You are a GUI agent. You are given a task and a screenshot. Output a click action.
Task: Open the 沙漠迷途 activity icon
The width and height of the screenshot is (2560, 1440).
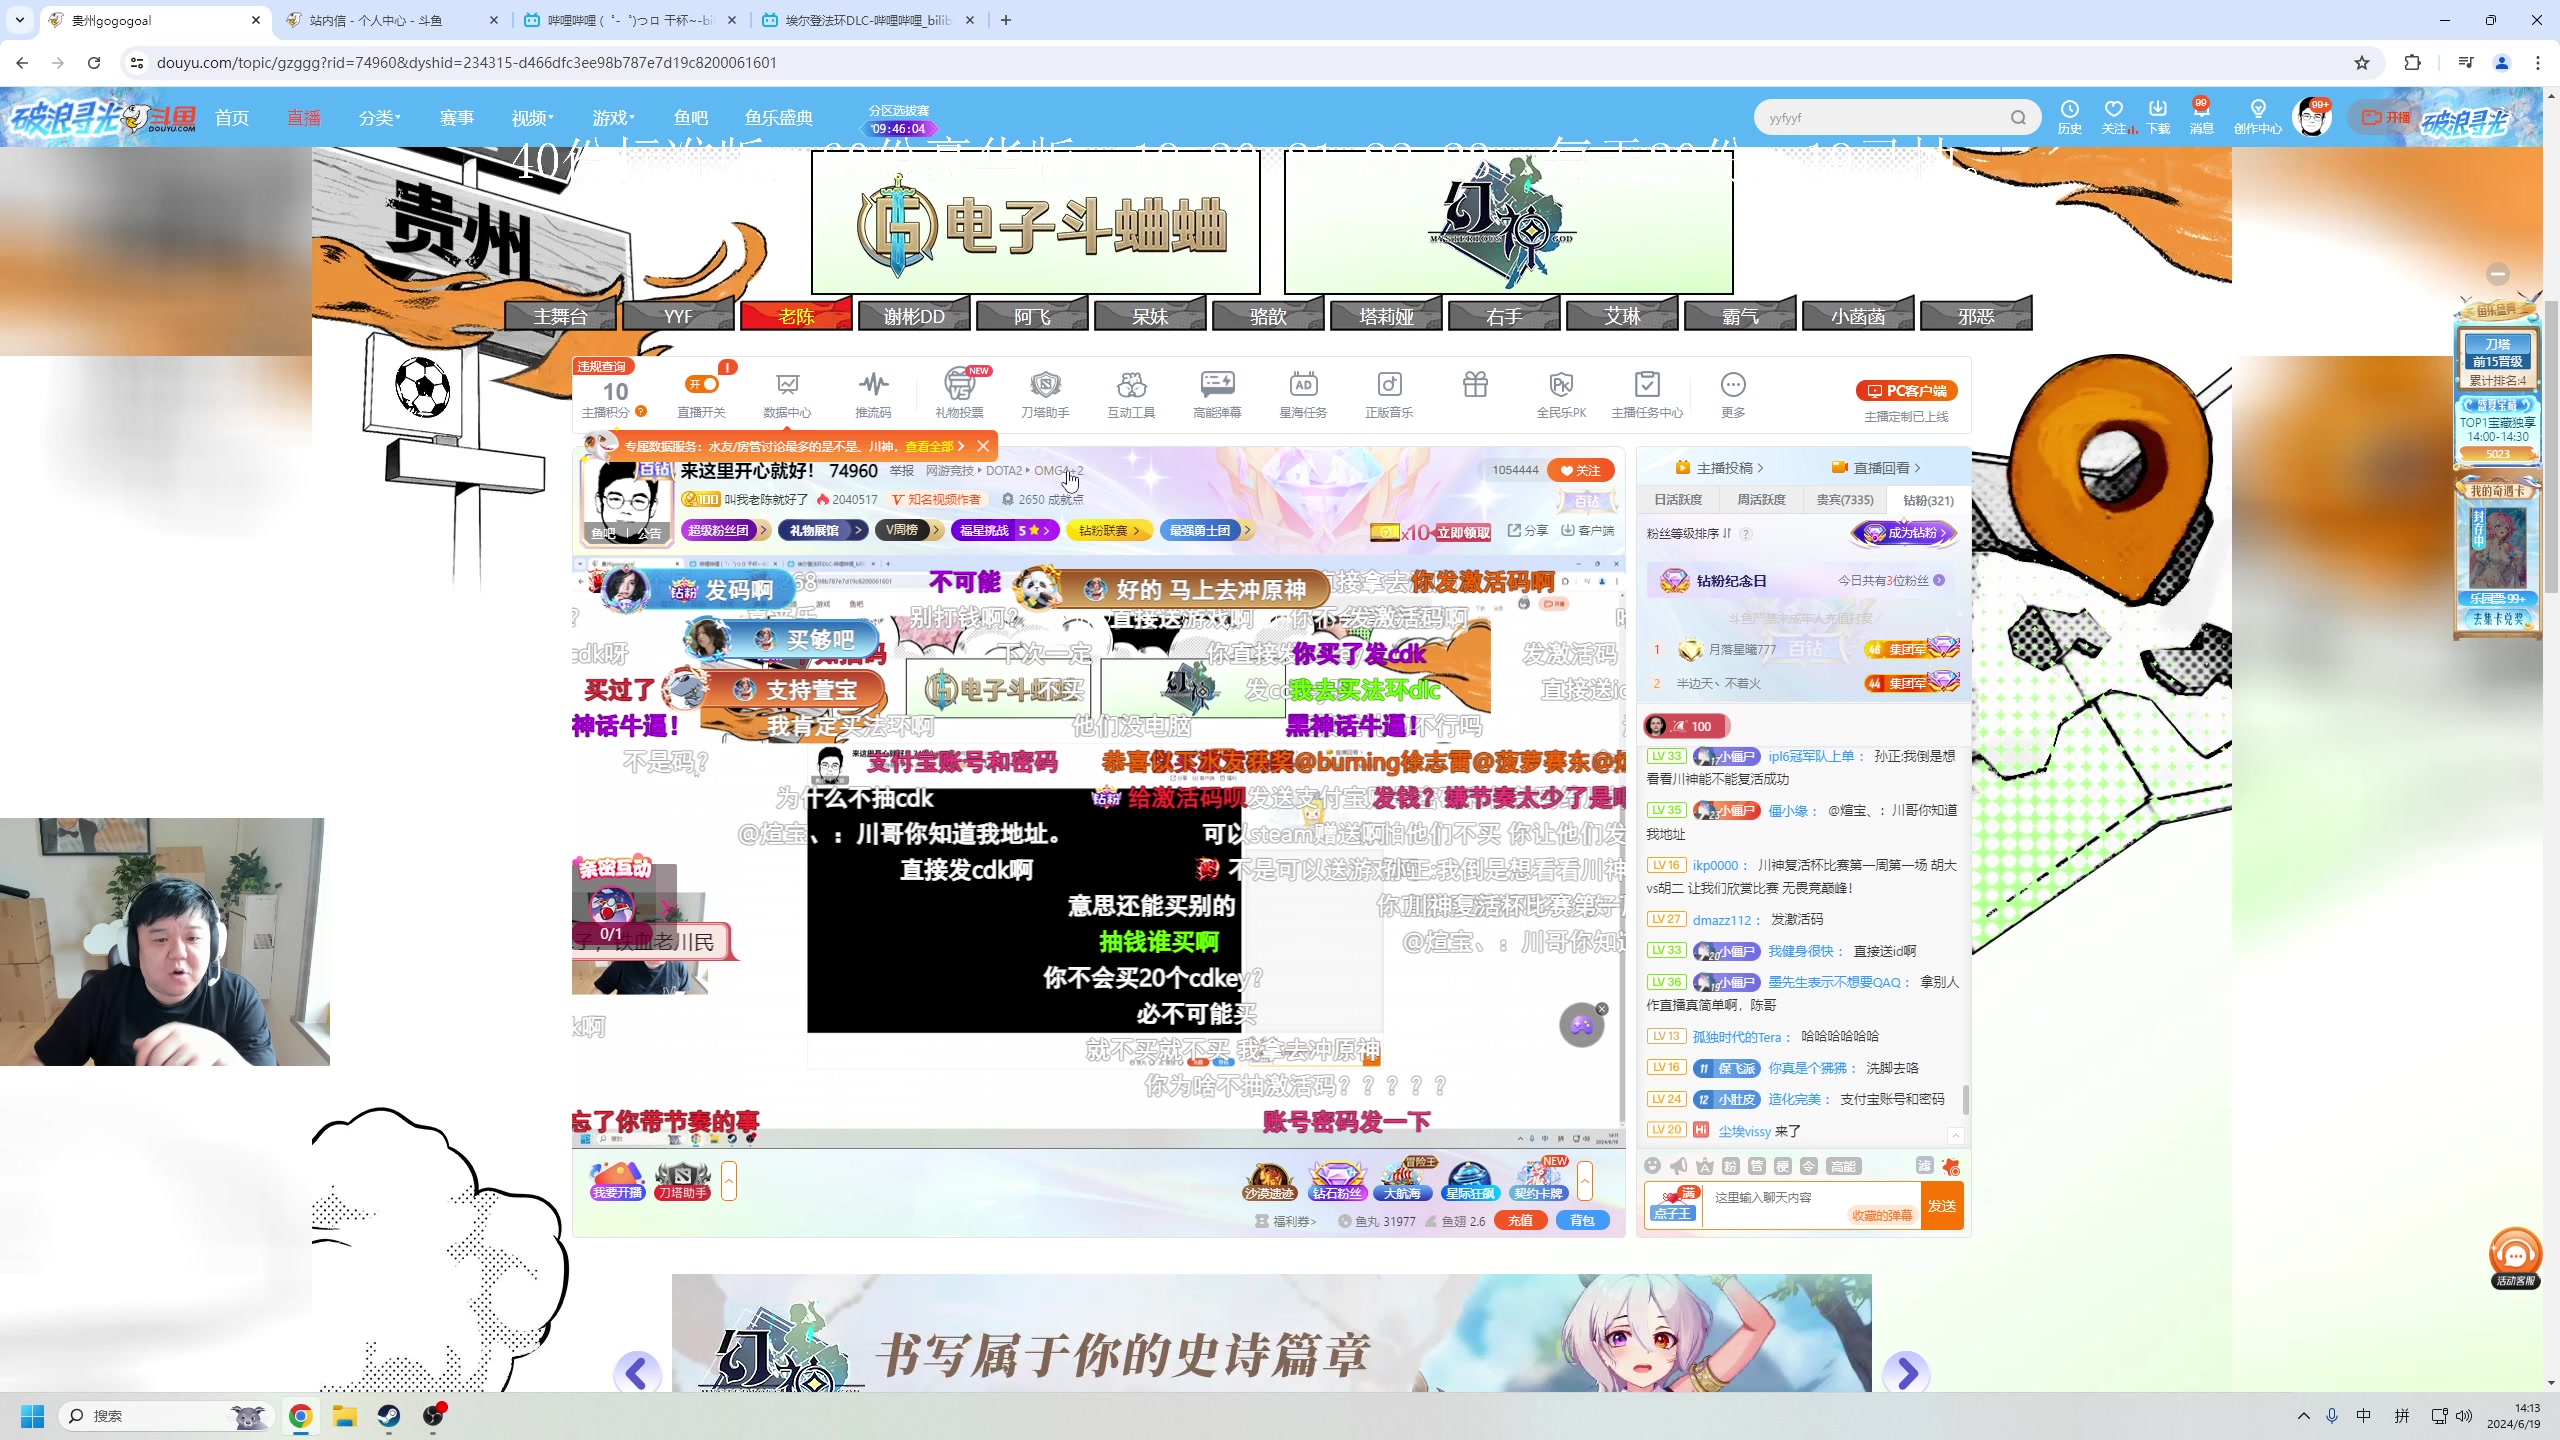[x=1269, y=1181]
